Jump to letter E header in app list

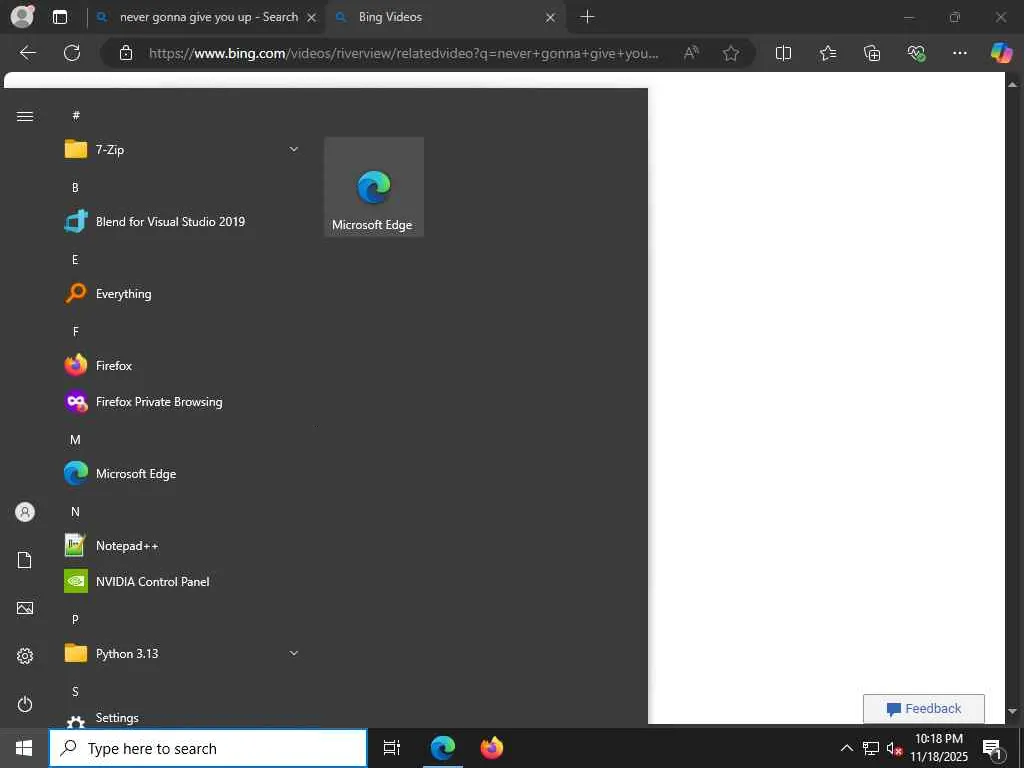[x=75, y=260]
